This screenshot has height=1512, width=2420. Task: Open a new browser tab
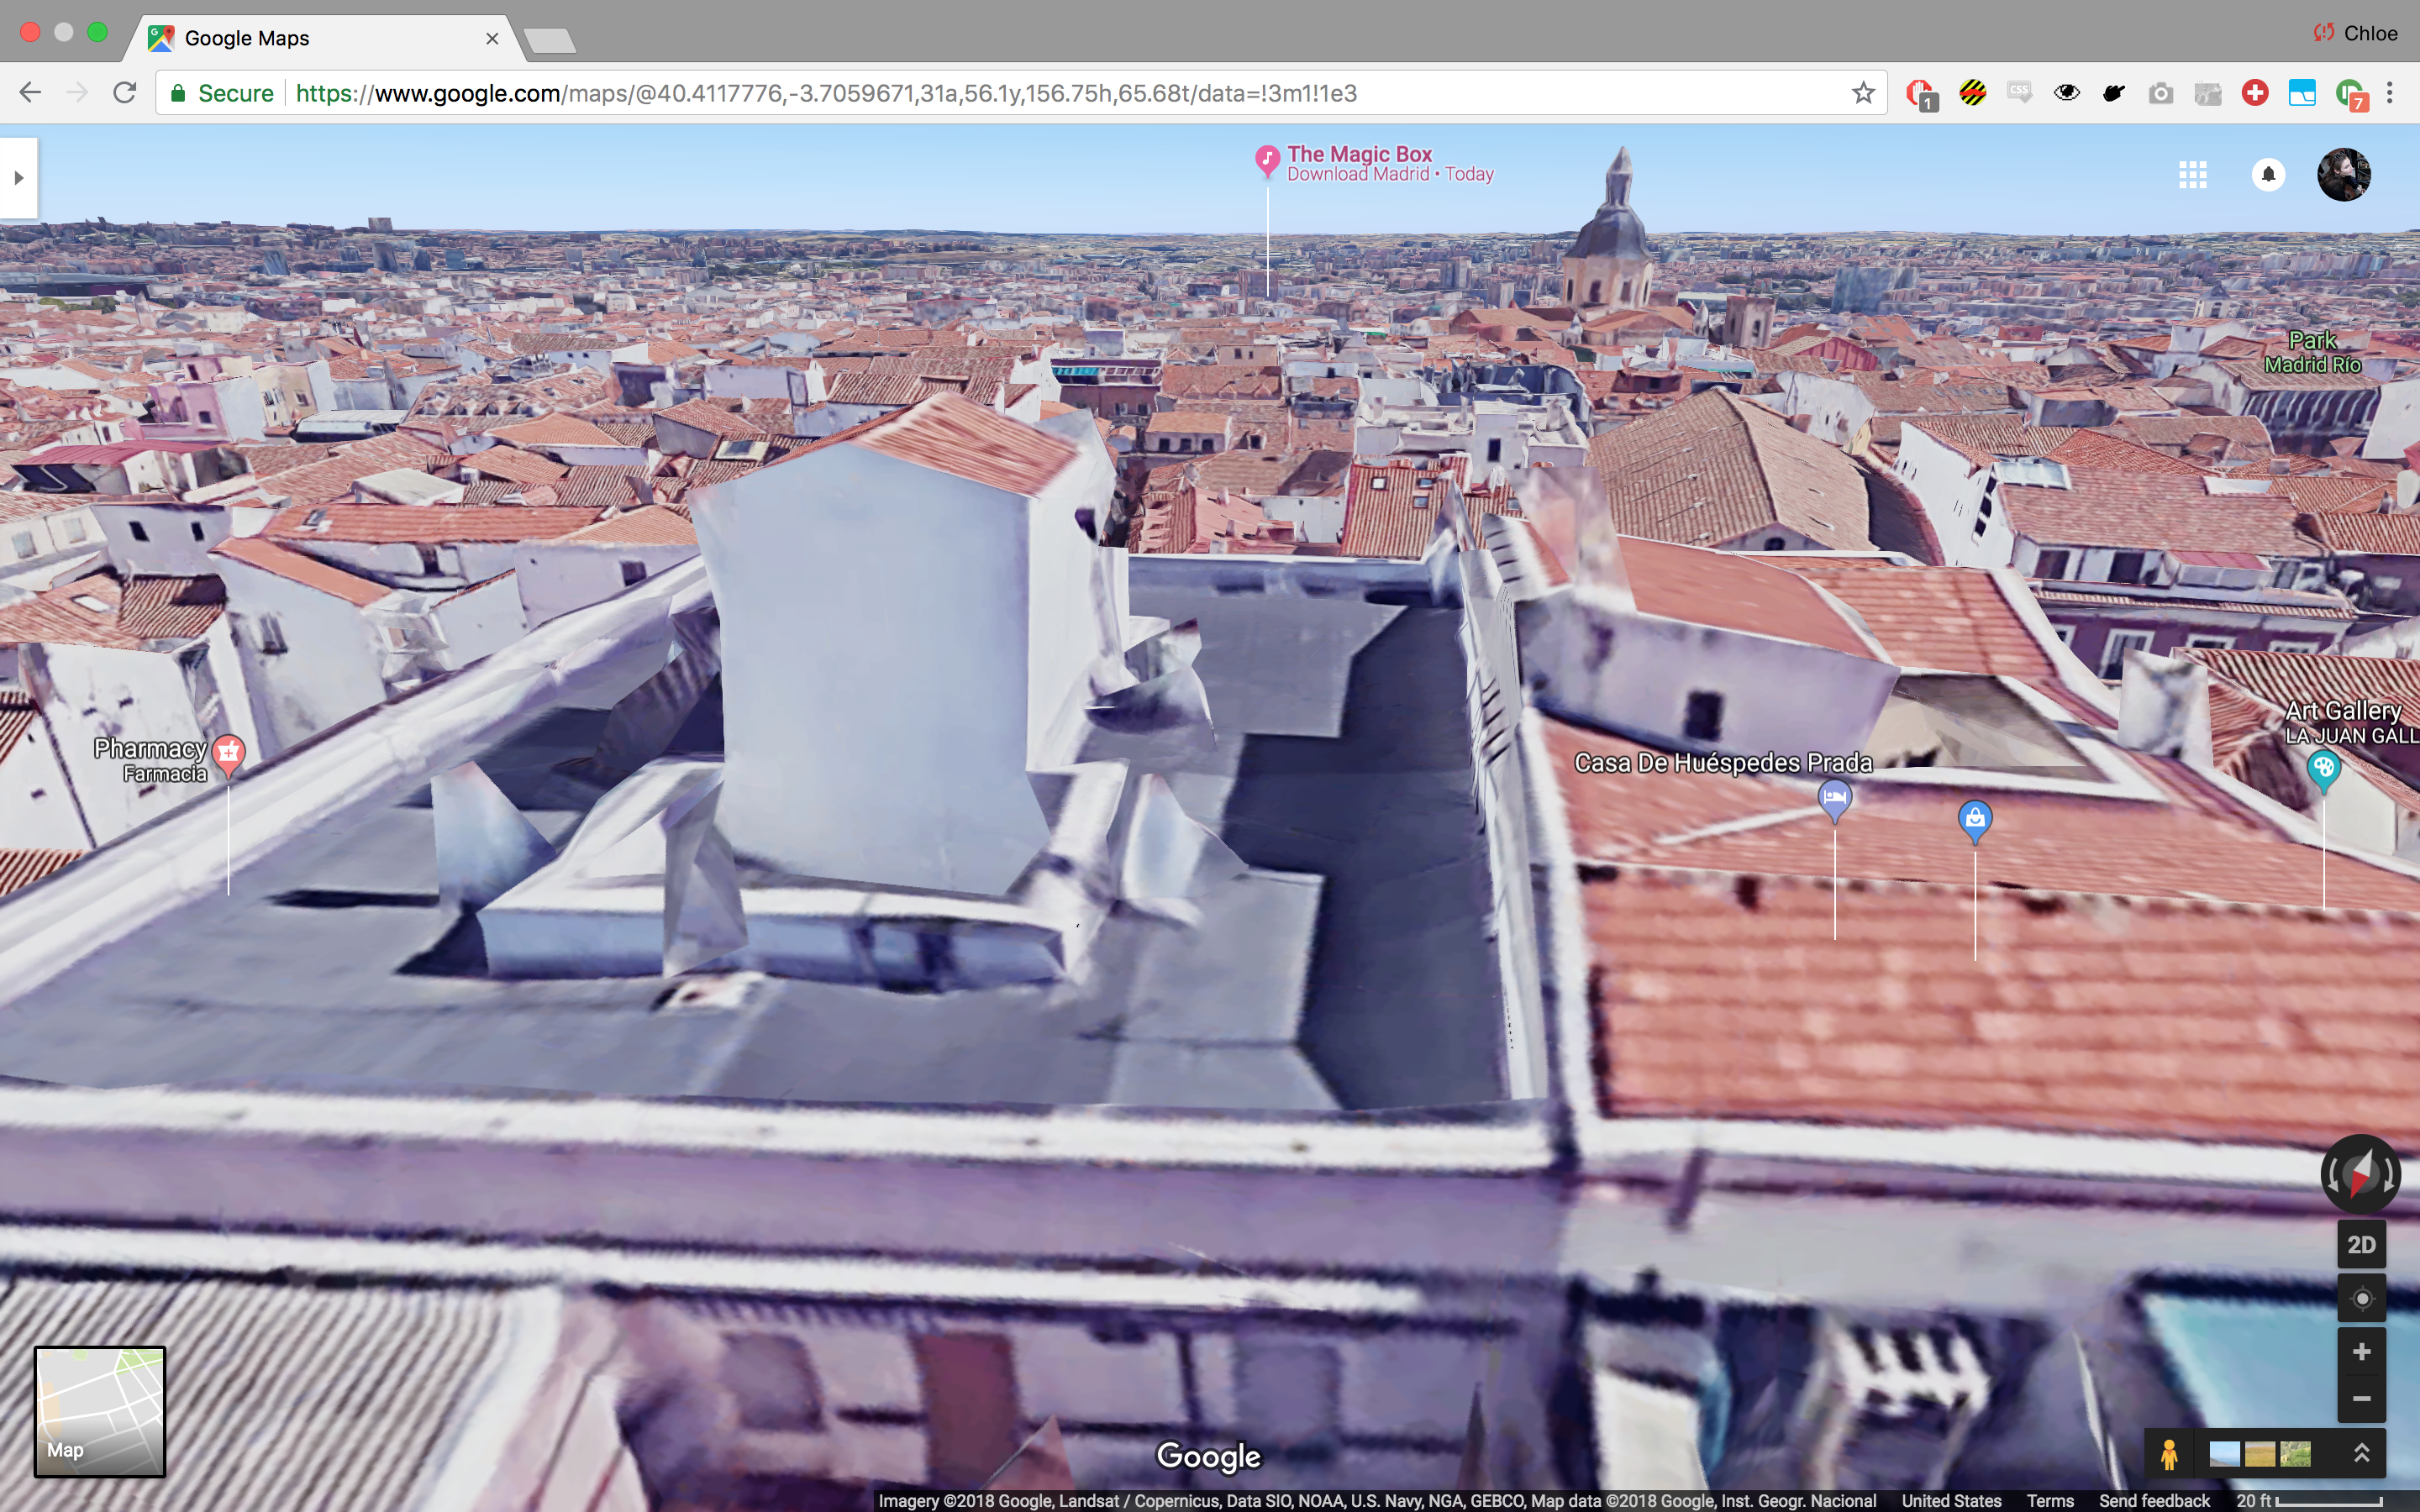click(549, 40)
